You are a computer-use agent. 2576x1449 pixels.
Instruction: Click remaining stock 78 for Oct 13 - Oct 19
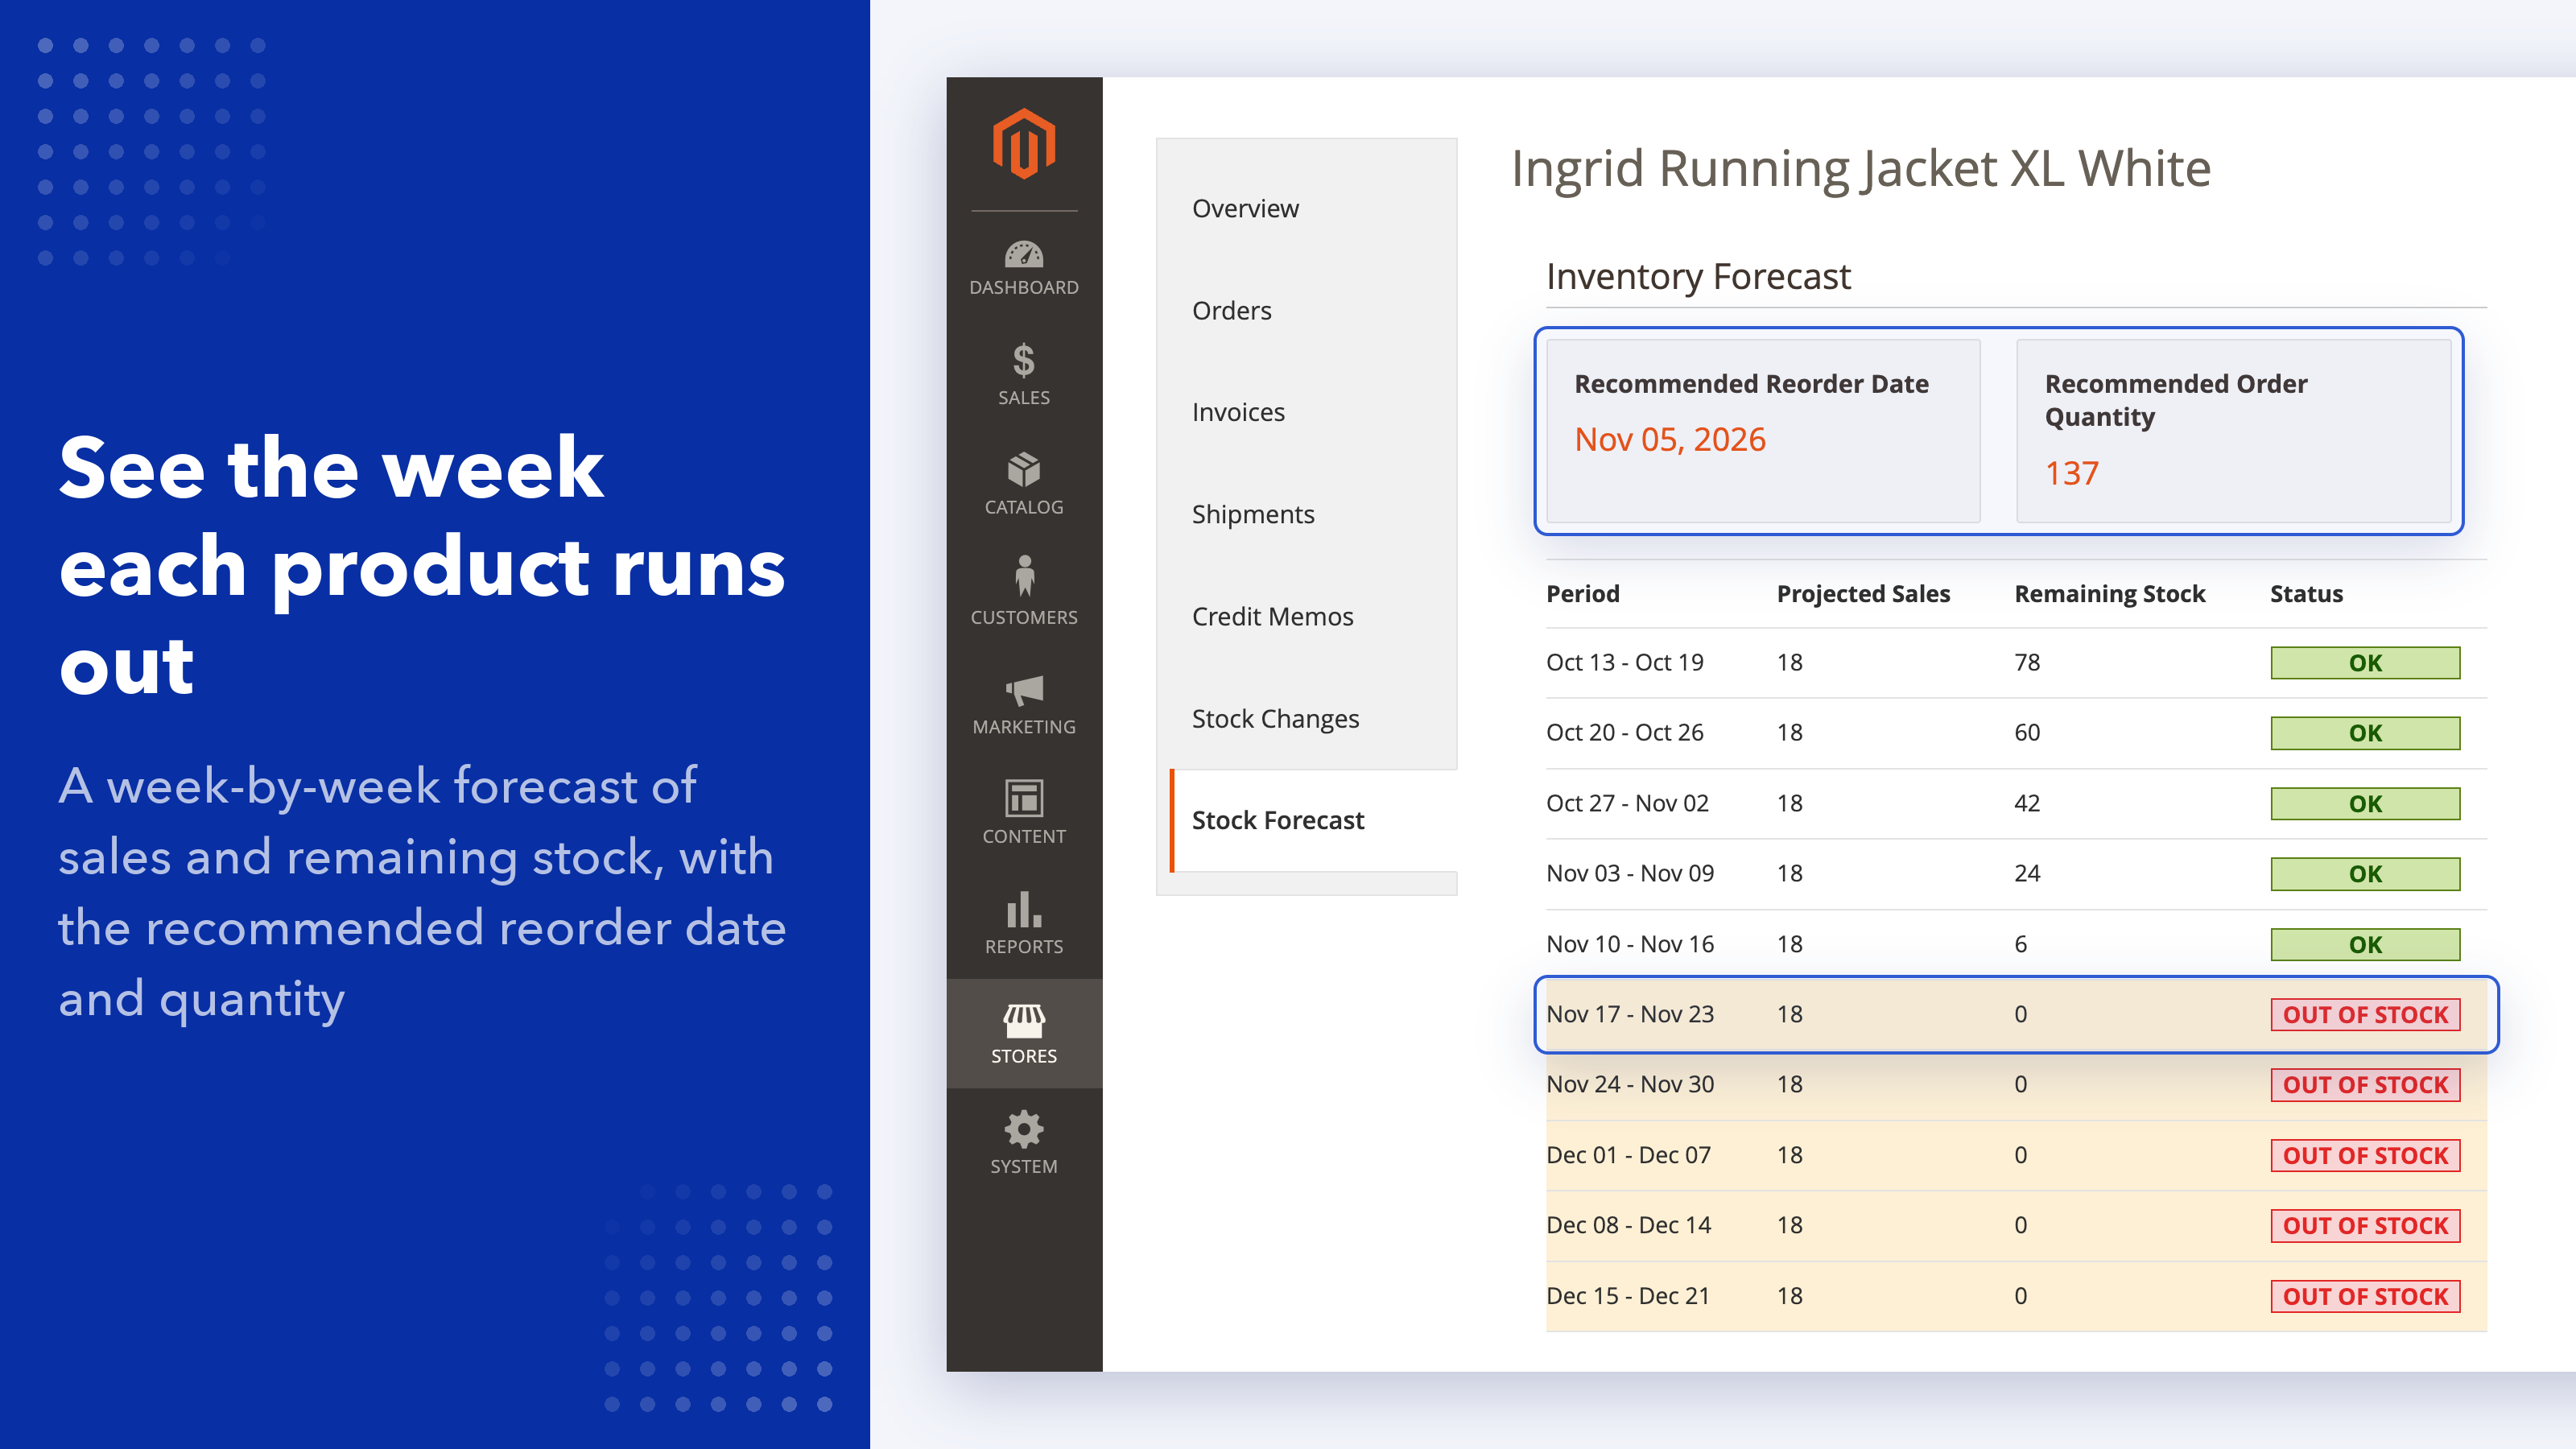point(2026,662)
